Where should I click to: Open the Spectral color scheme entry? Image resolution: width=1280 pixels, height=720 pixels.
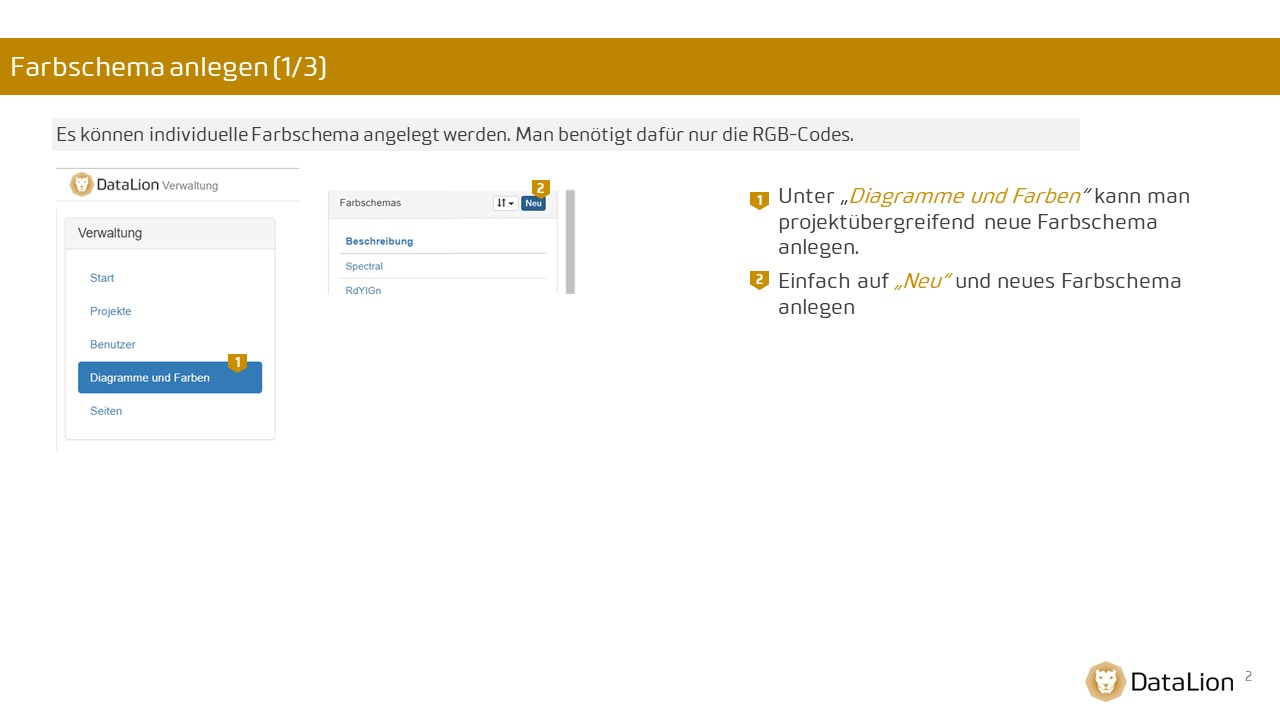click(x=364, y=266)
